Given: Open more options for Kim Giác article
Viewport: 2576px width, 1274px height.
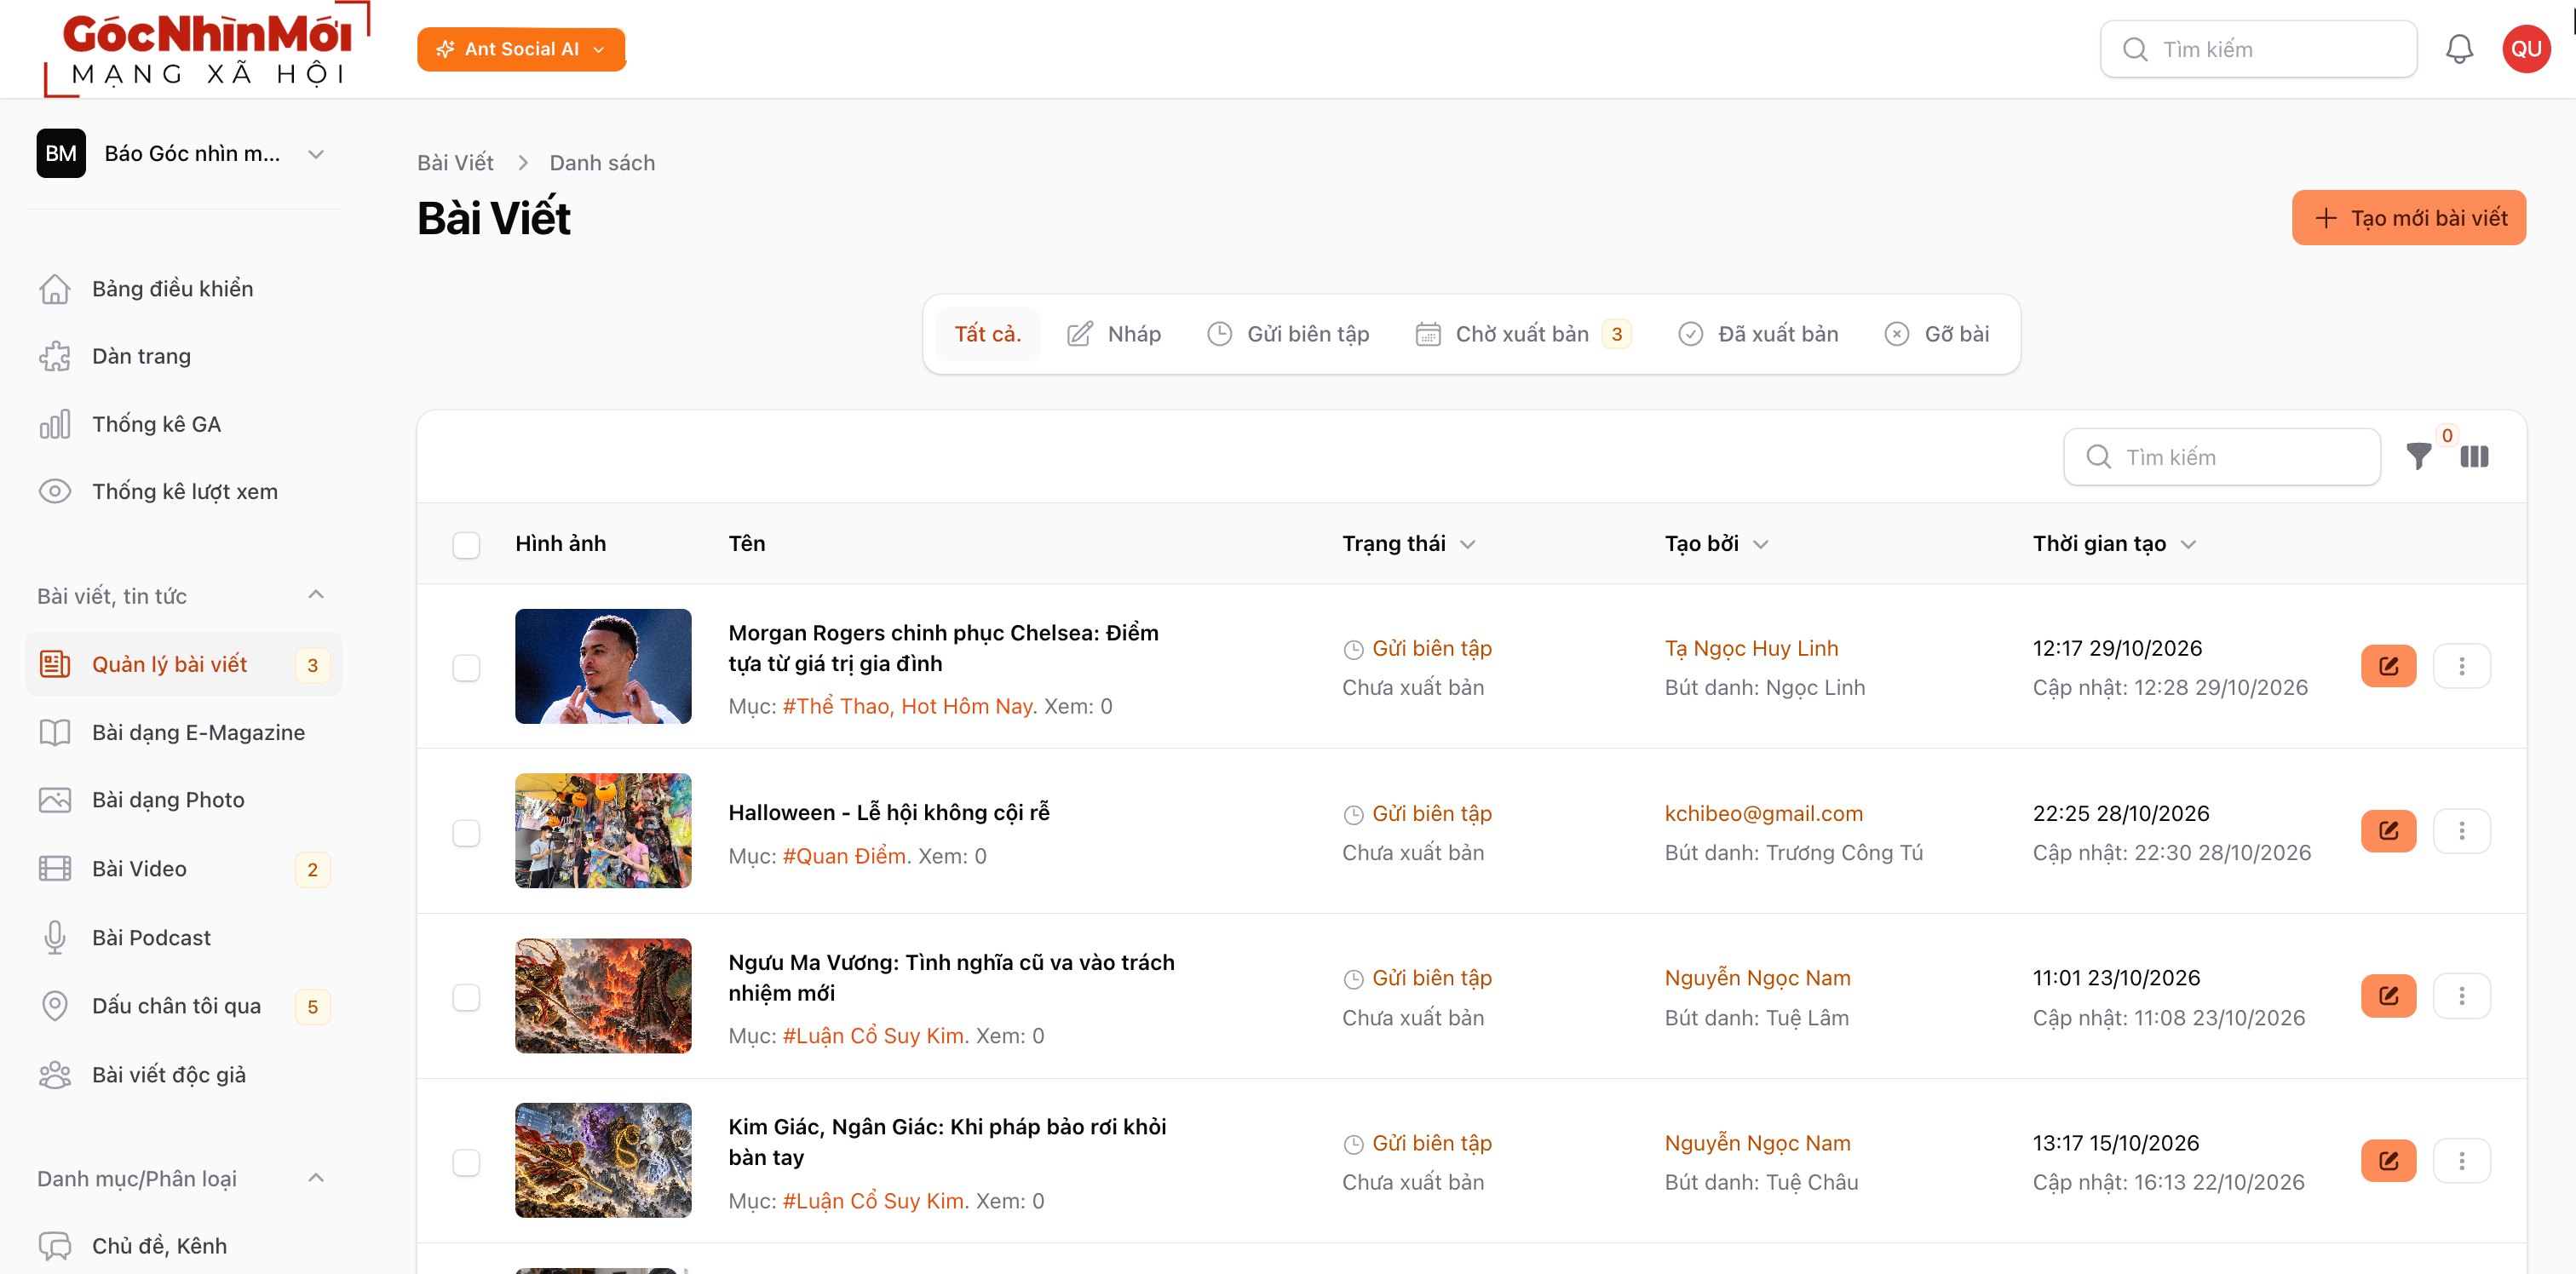Looking at the screenshot, I should 2461,1160.
